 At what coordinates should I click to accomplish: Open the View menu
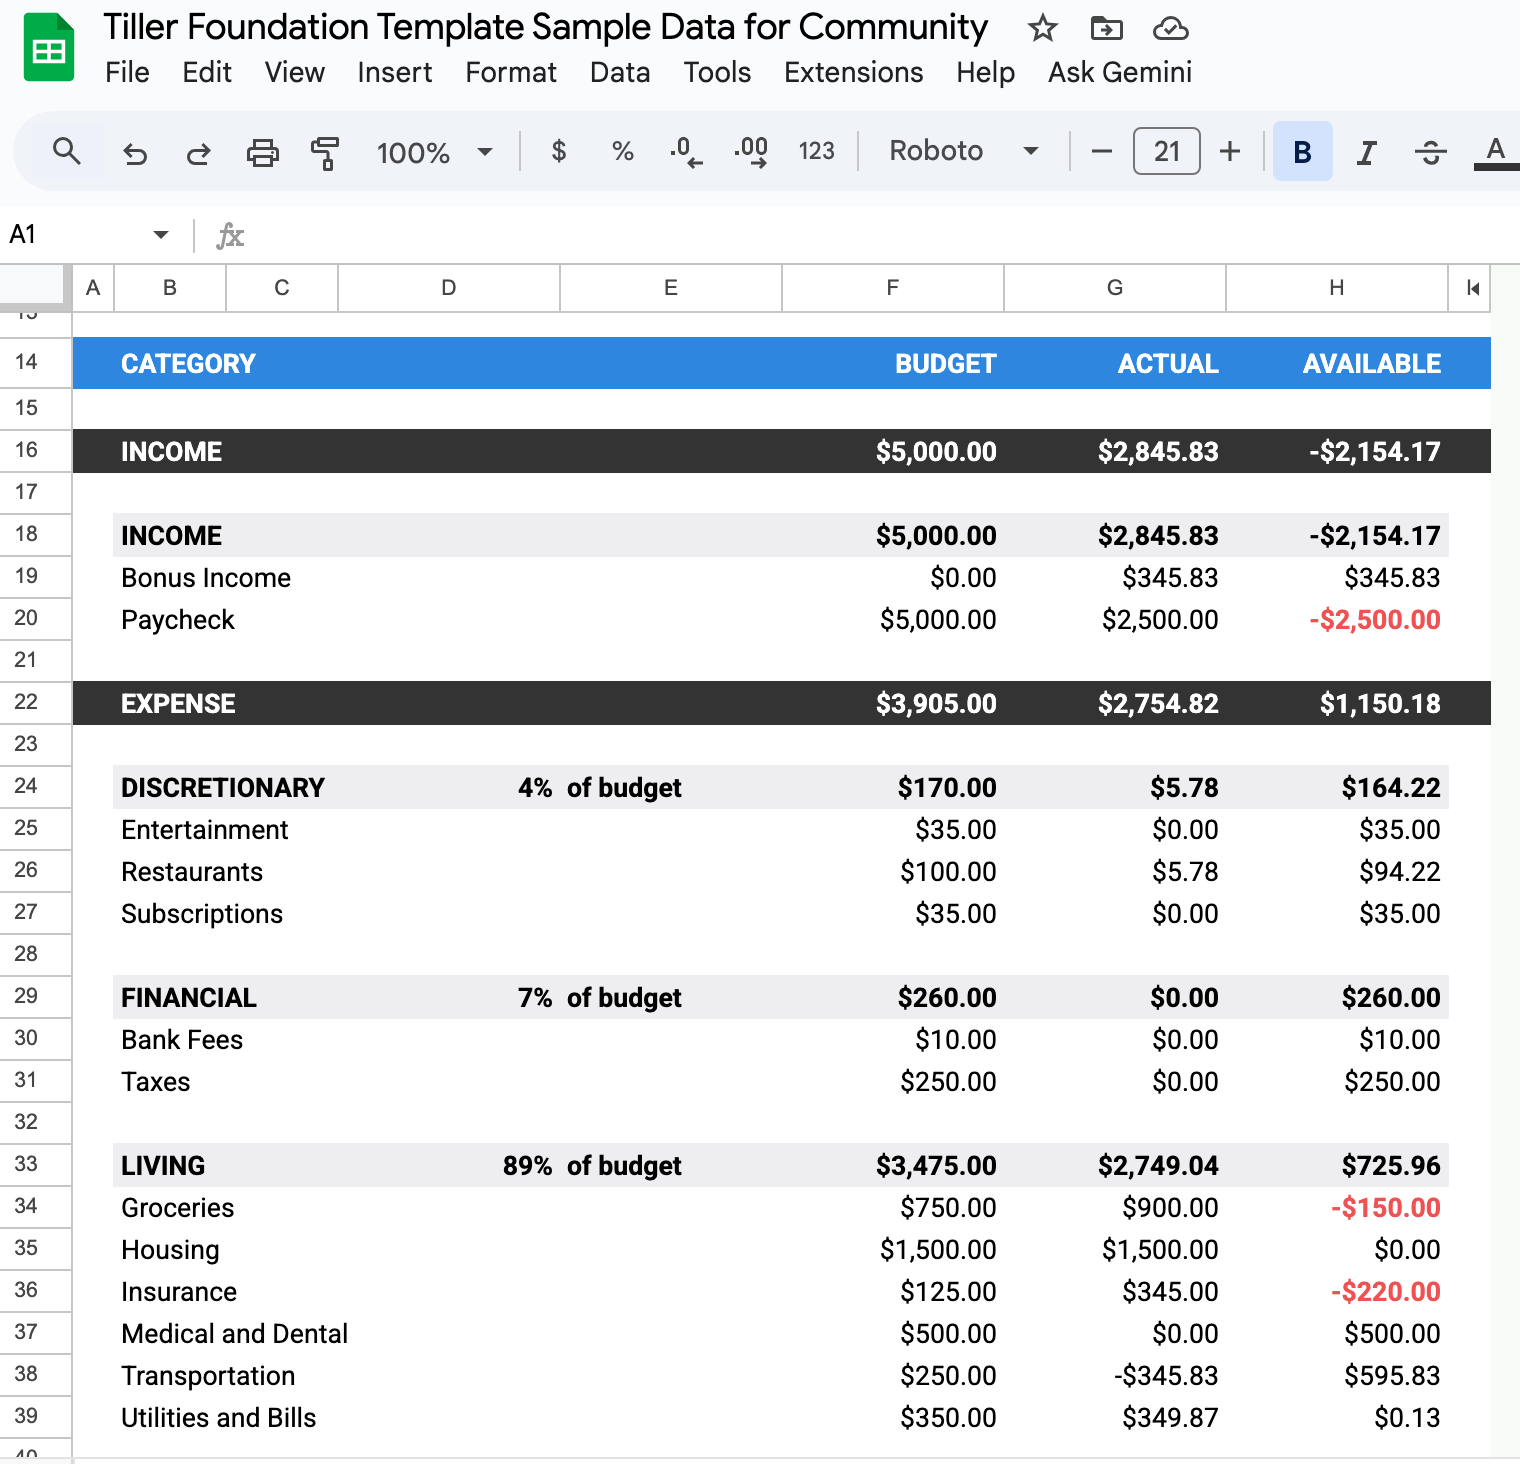click(x=294, y=72)
